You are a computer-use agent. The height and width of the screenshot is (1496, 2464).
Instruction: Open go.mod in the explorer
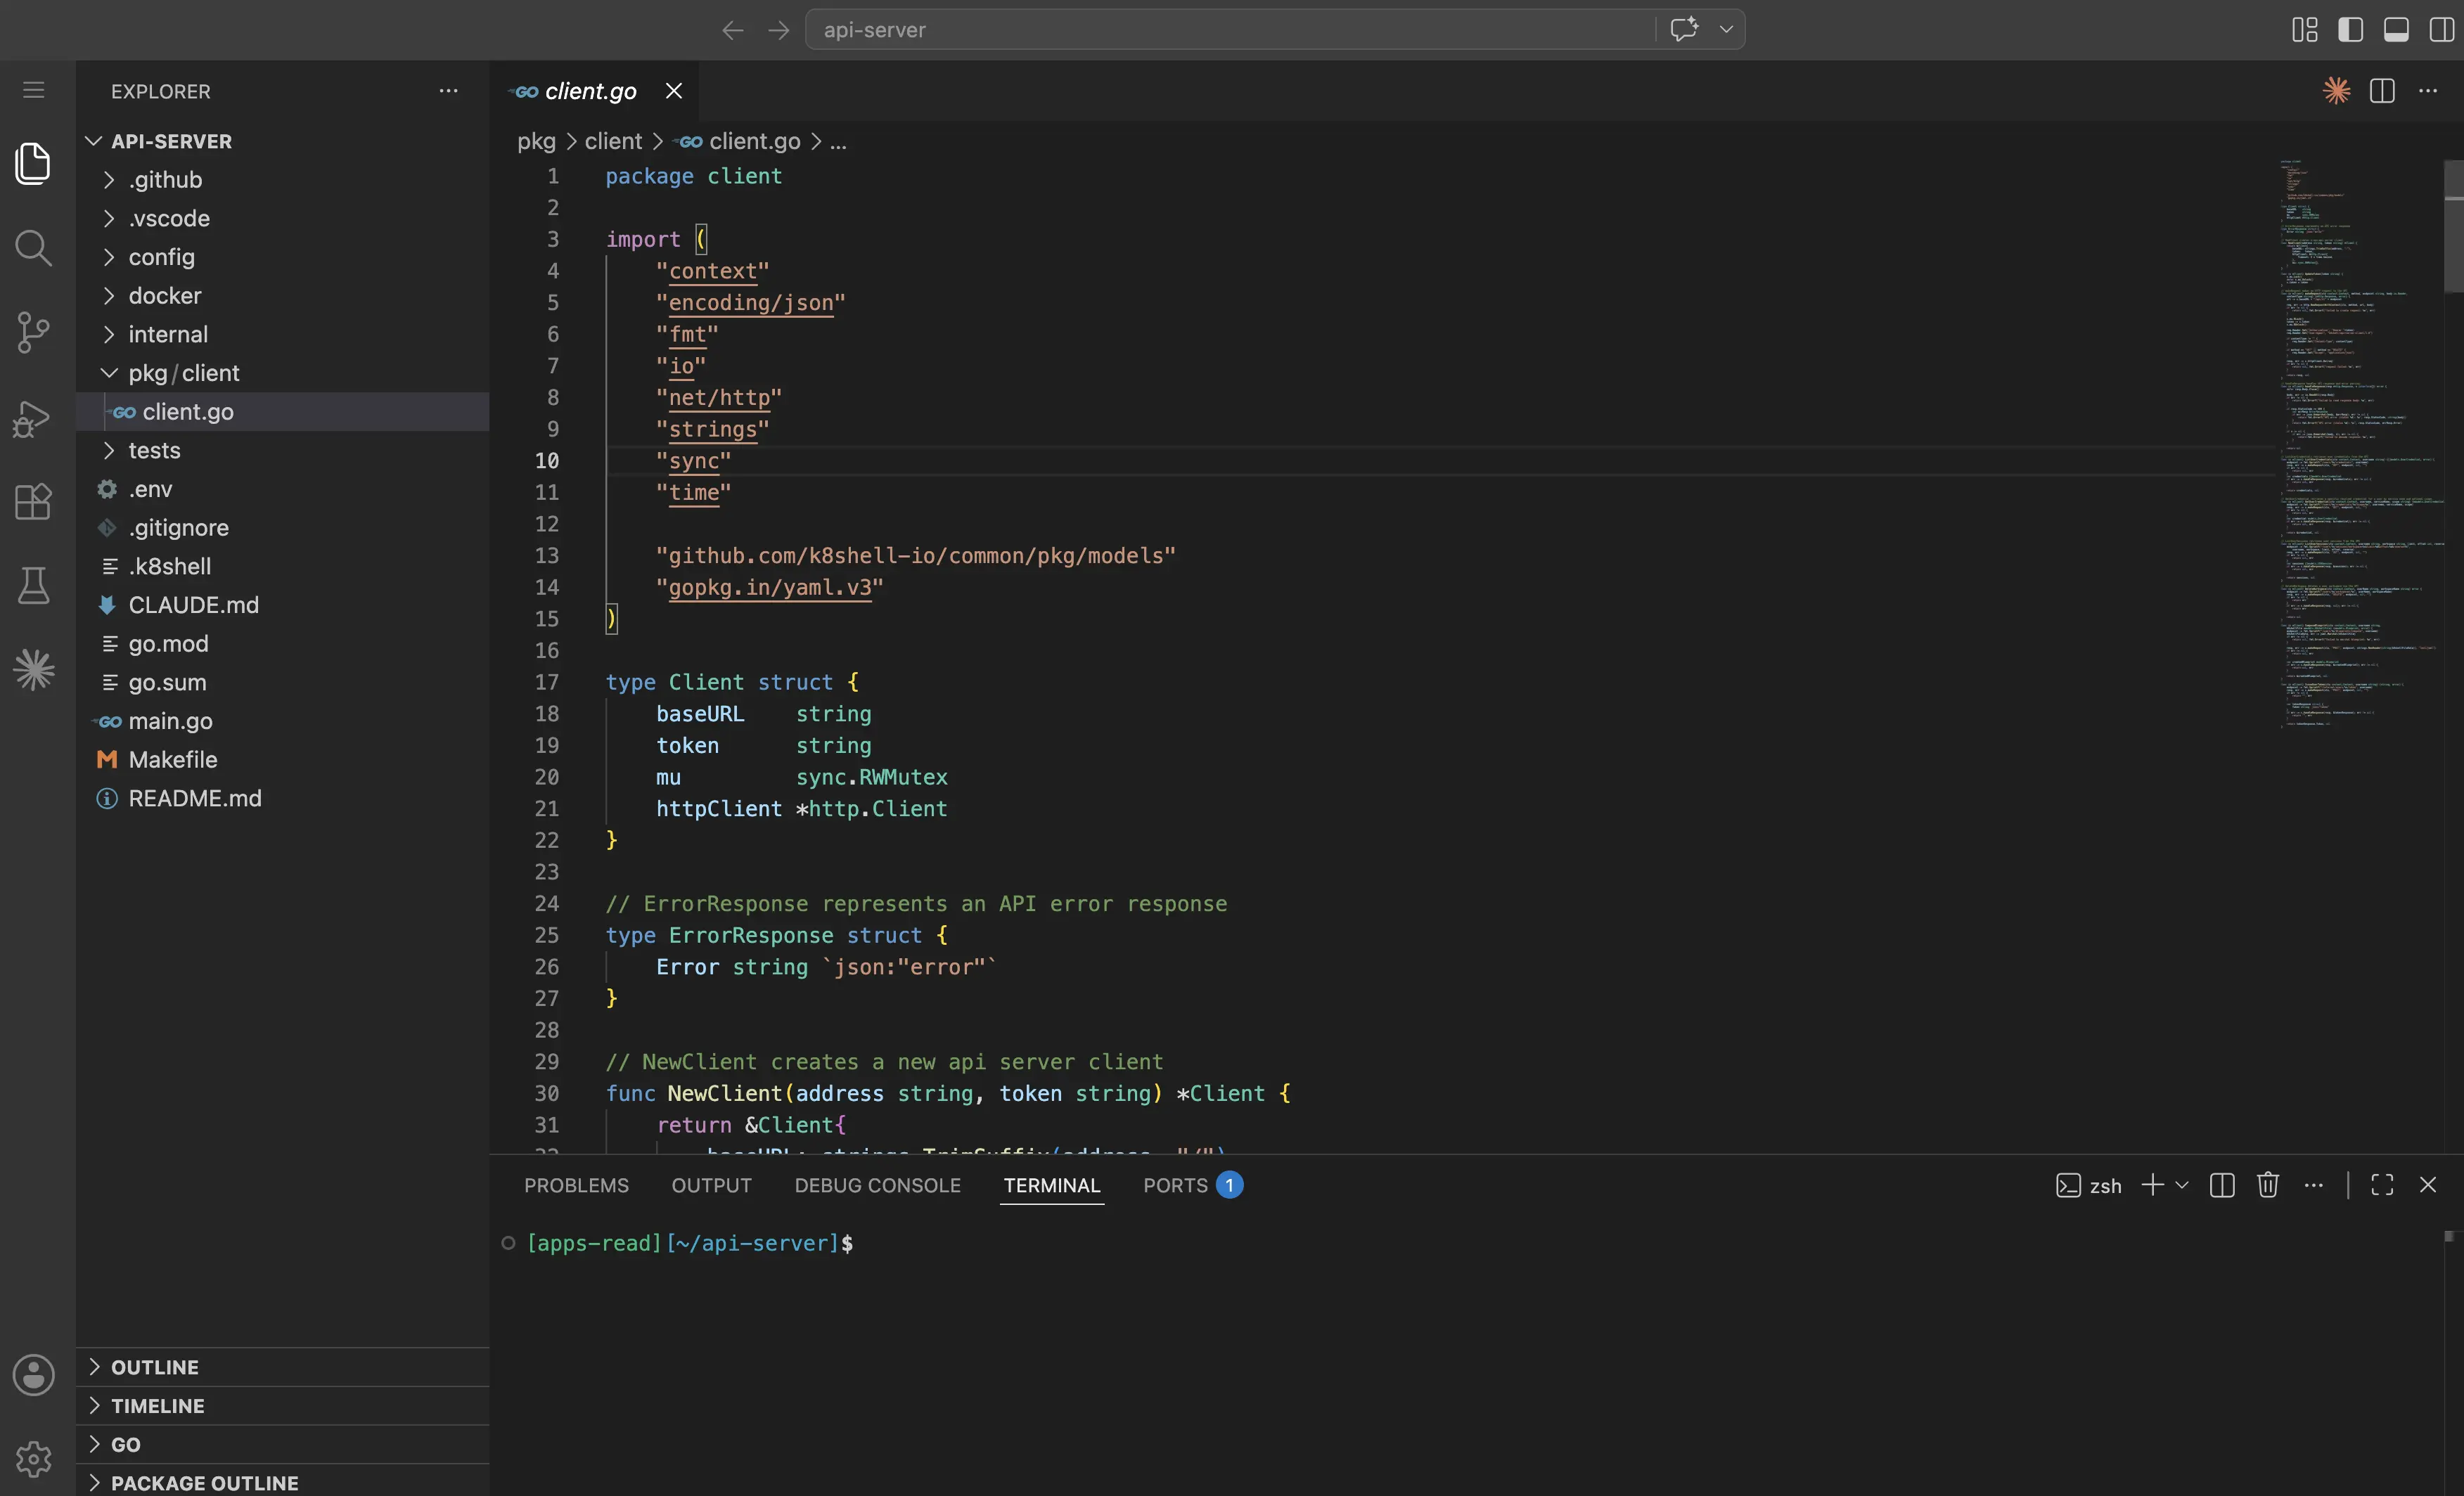click(283, 644)
